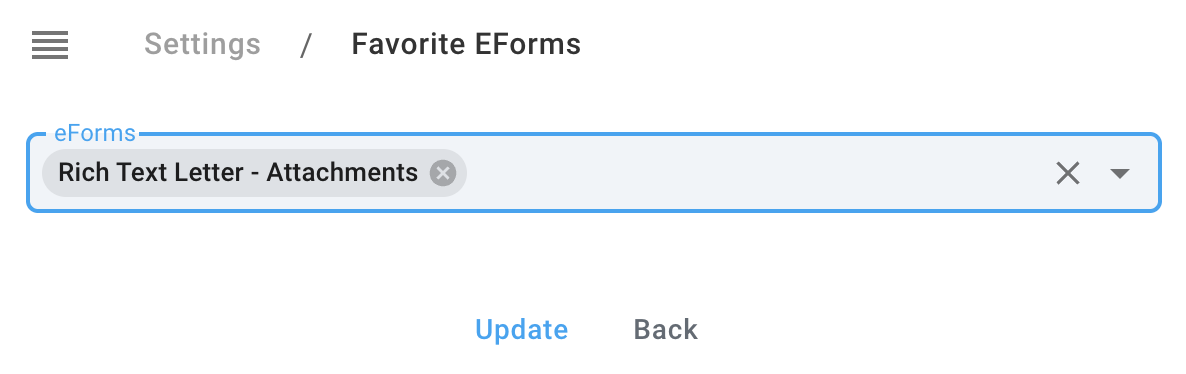The height and width of the screenshot is (374, 1186).
Task: Focus the empty area of the eForms field
Action: 756,173
